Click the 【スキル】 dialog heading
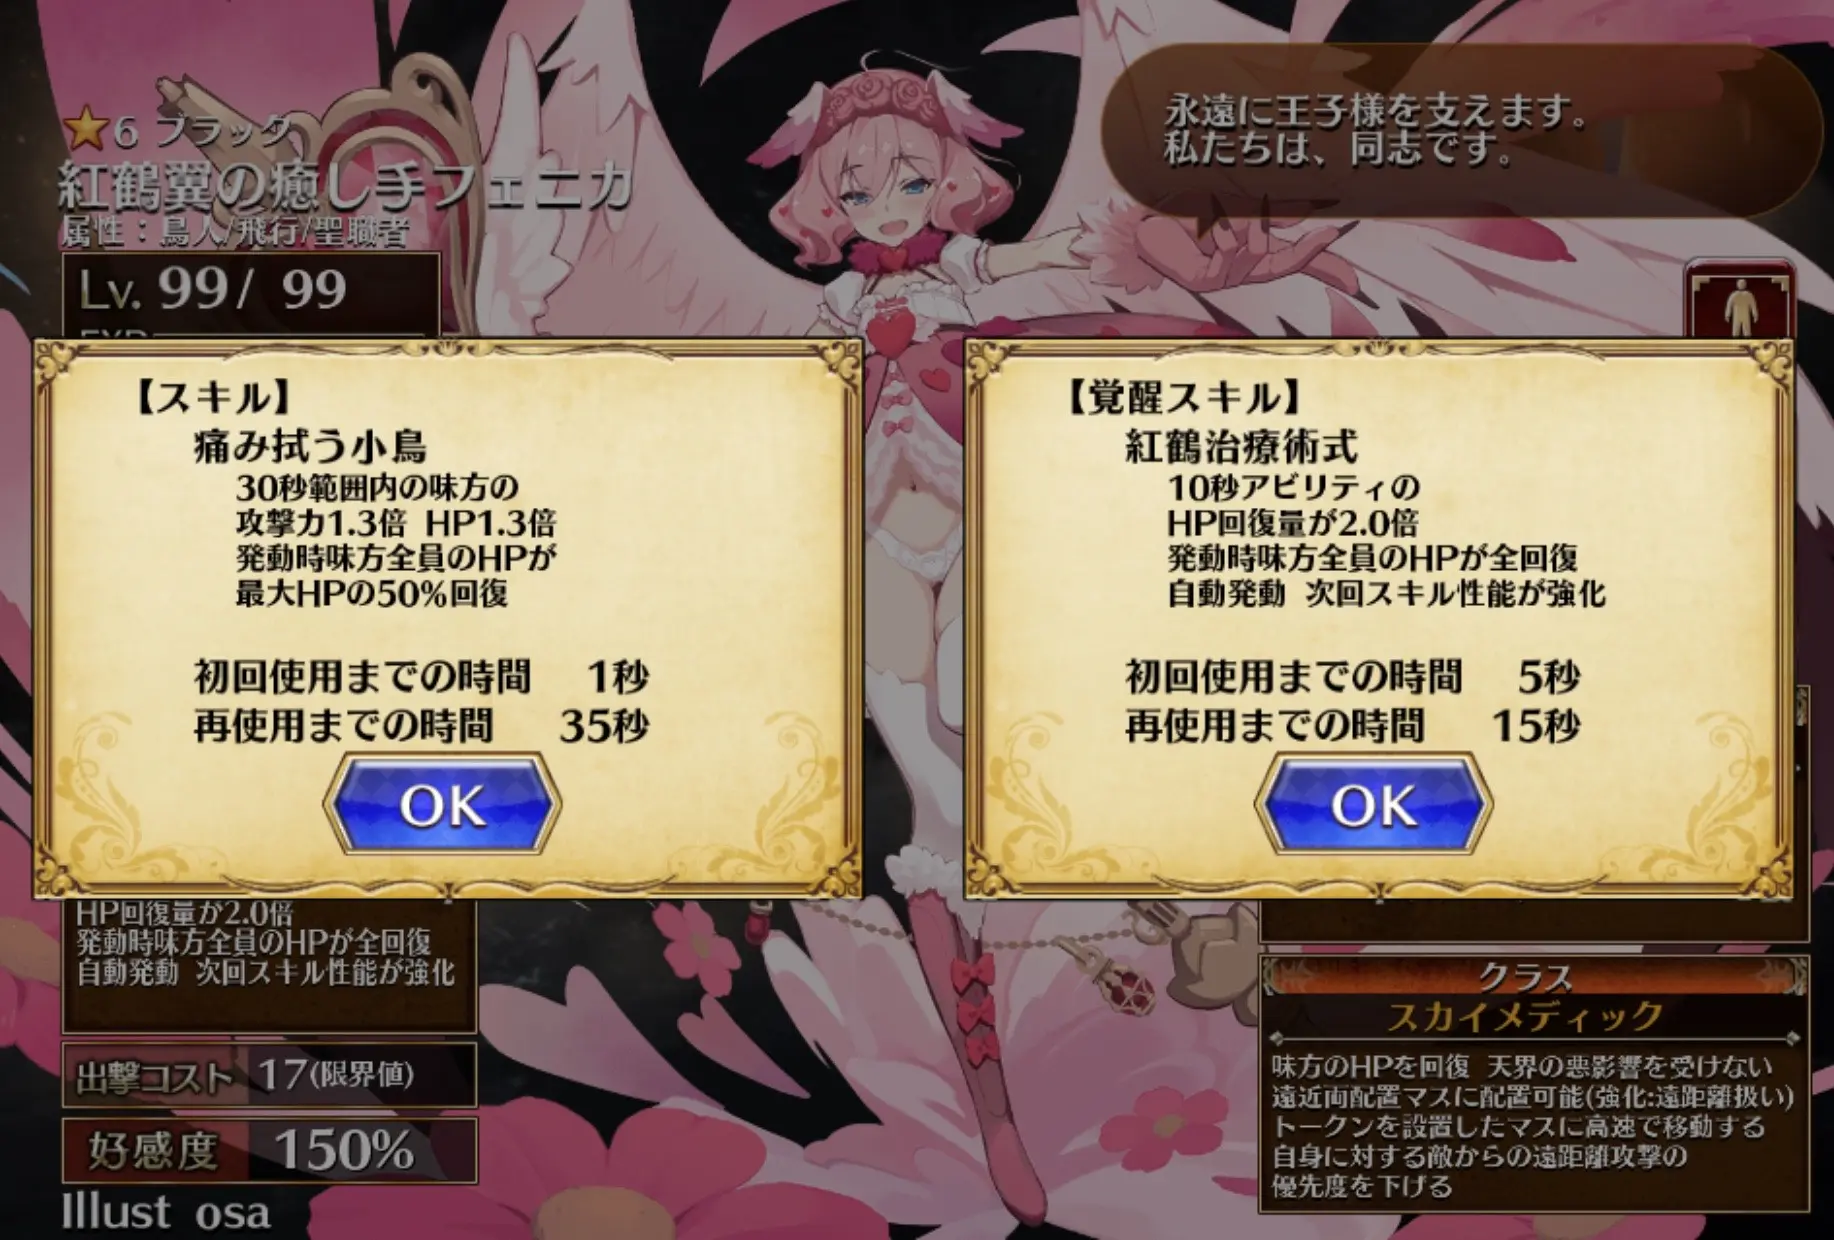Viewport: 1834px width, 1240px height. click(212, 398)
